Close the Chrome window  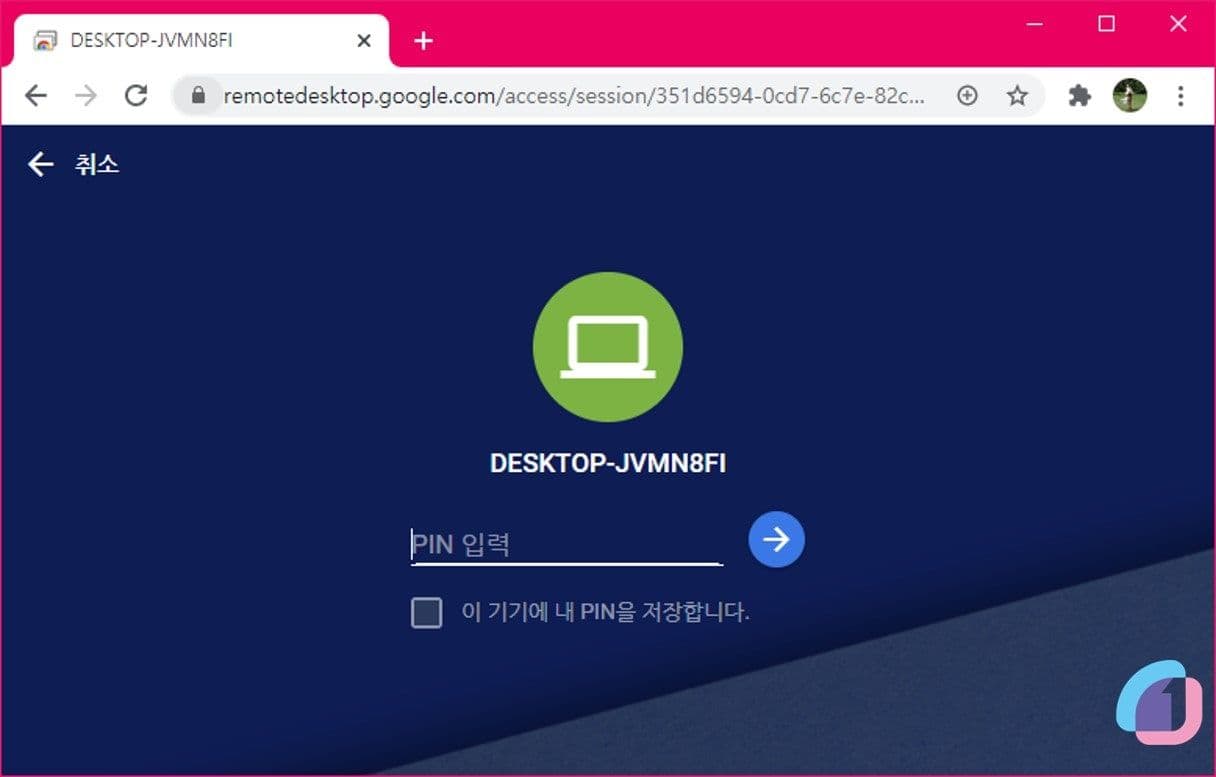[x=1178, y=24]
